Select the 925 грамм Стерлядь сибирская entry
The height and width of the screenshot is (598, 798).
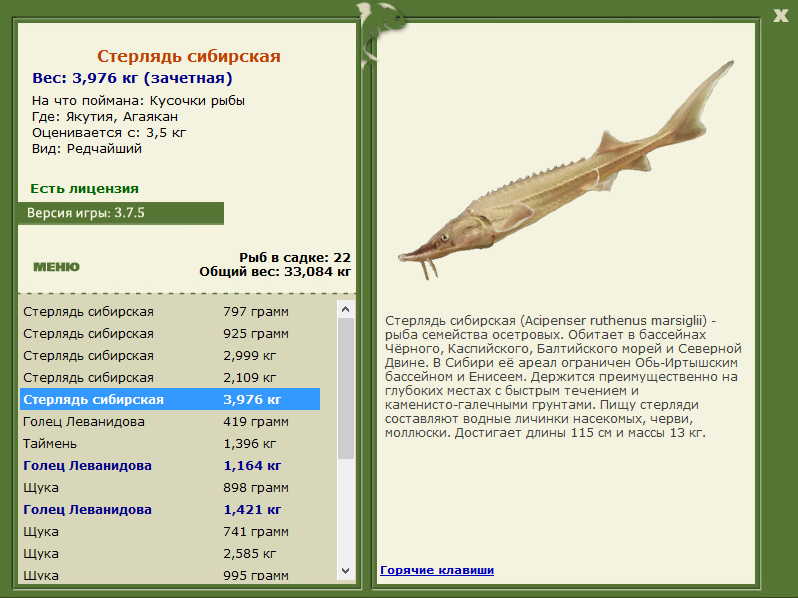(170, 334)
